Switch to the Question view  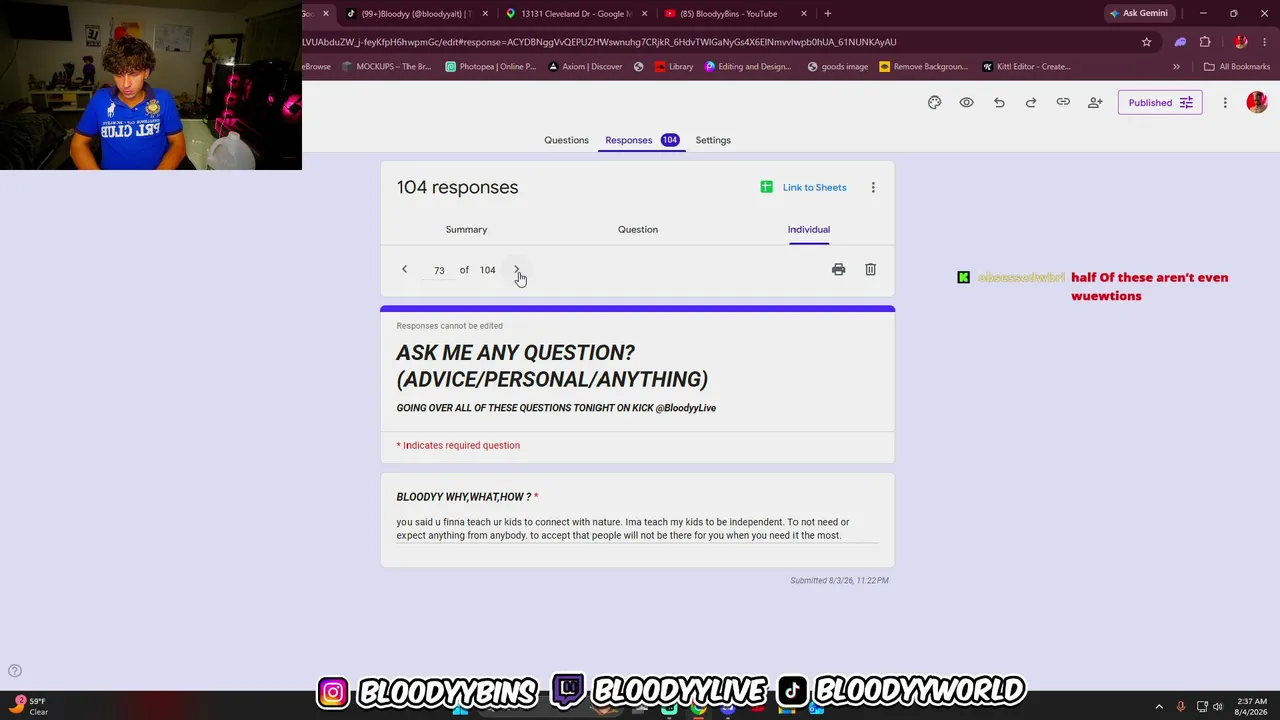(638, 229)
